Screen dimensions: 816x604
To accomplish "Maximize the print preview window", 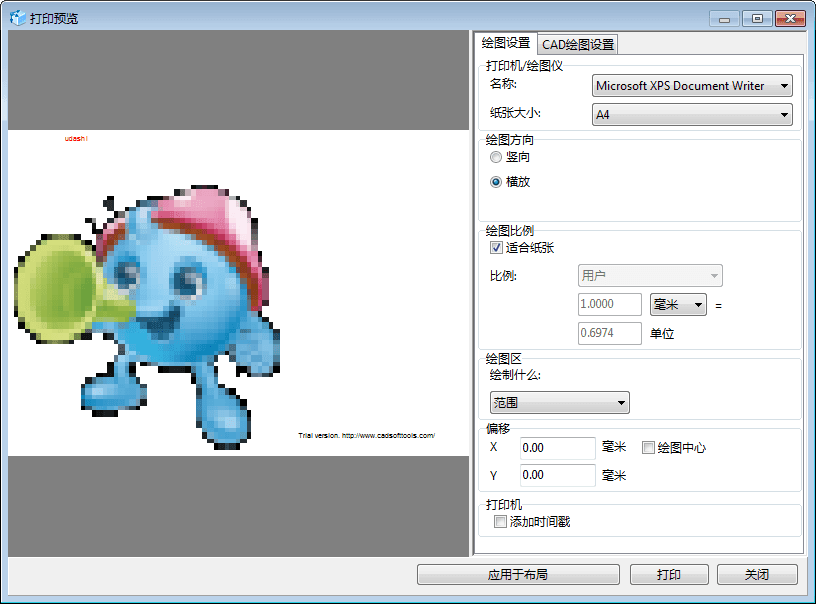I will pyautogui.click(x=755, y=18).
